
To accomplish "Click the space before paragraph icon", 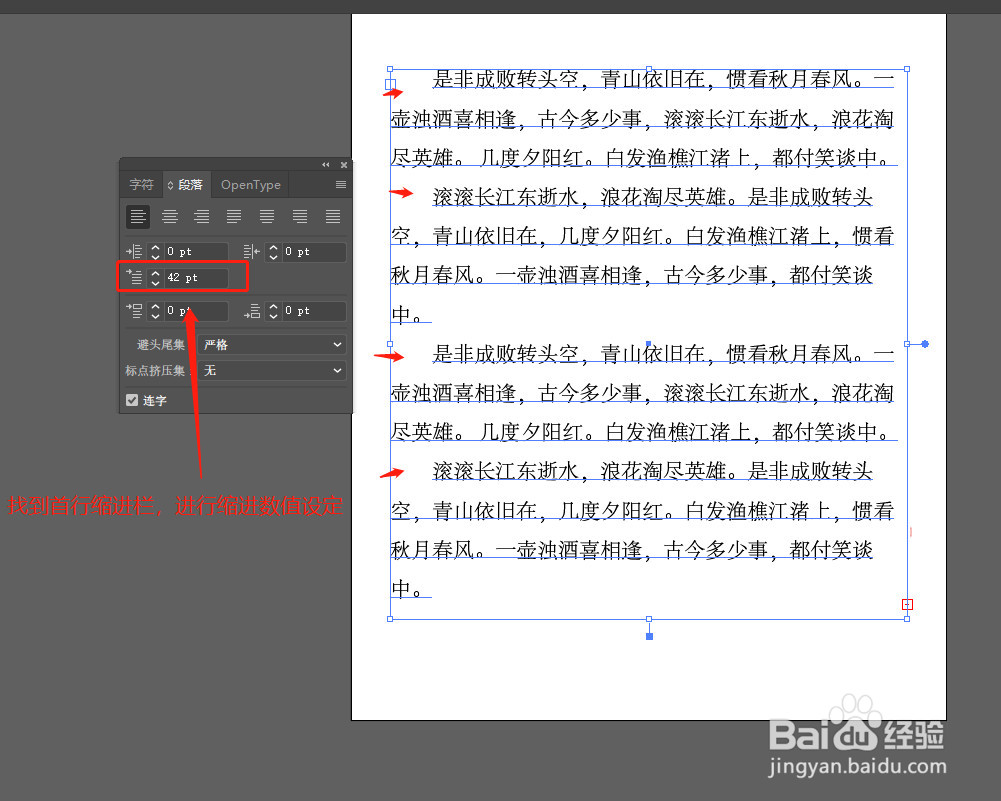I will pyautogui.click(x=134, y=311).
